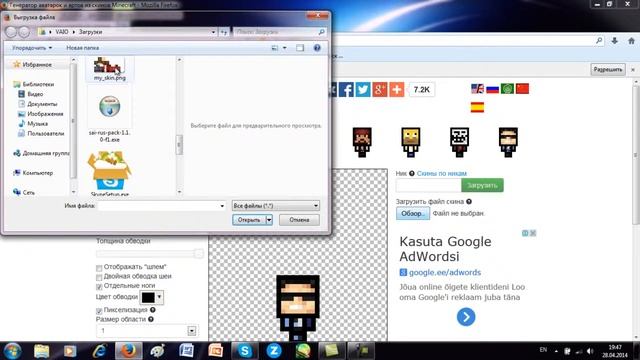Toggle Отображать "шлем" checkbox
Image resolution: width=640 pixels, height=360 pixels.
(99, 268)
